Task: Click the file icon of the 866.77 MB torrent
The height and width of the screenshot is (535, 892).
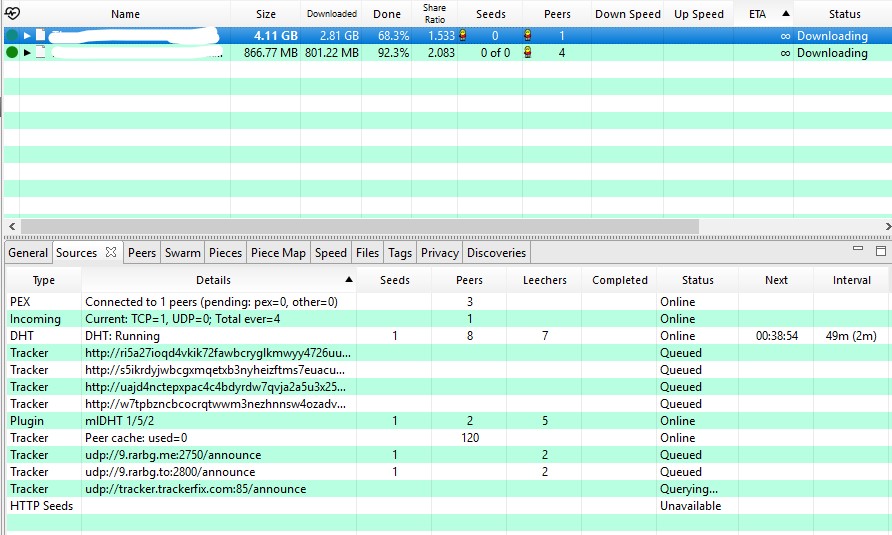Action: (40, 52)
